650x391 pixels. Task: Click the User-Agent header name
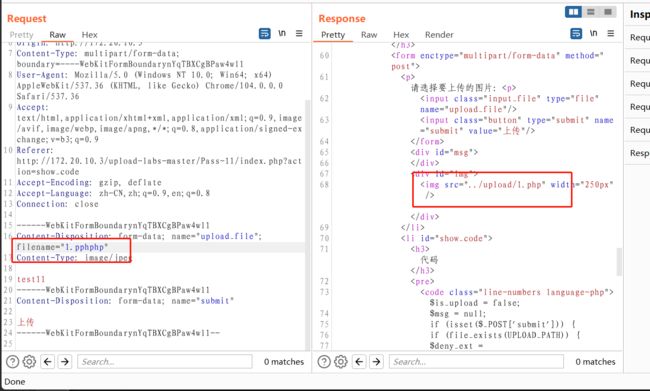pyautogui.click(x=42, y=75)
